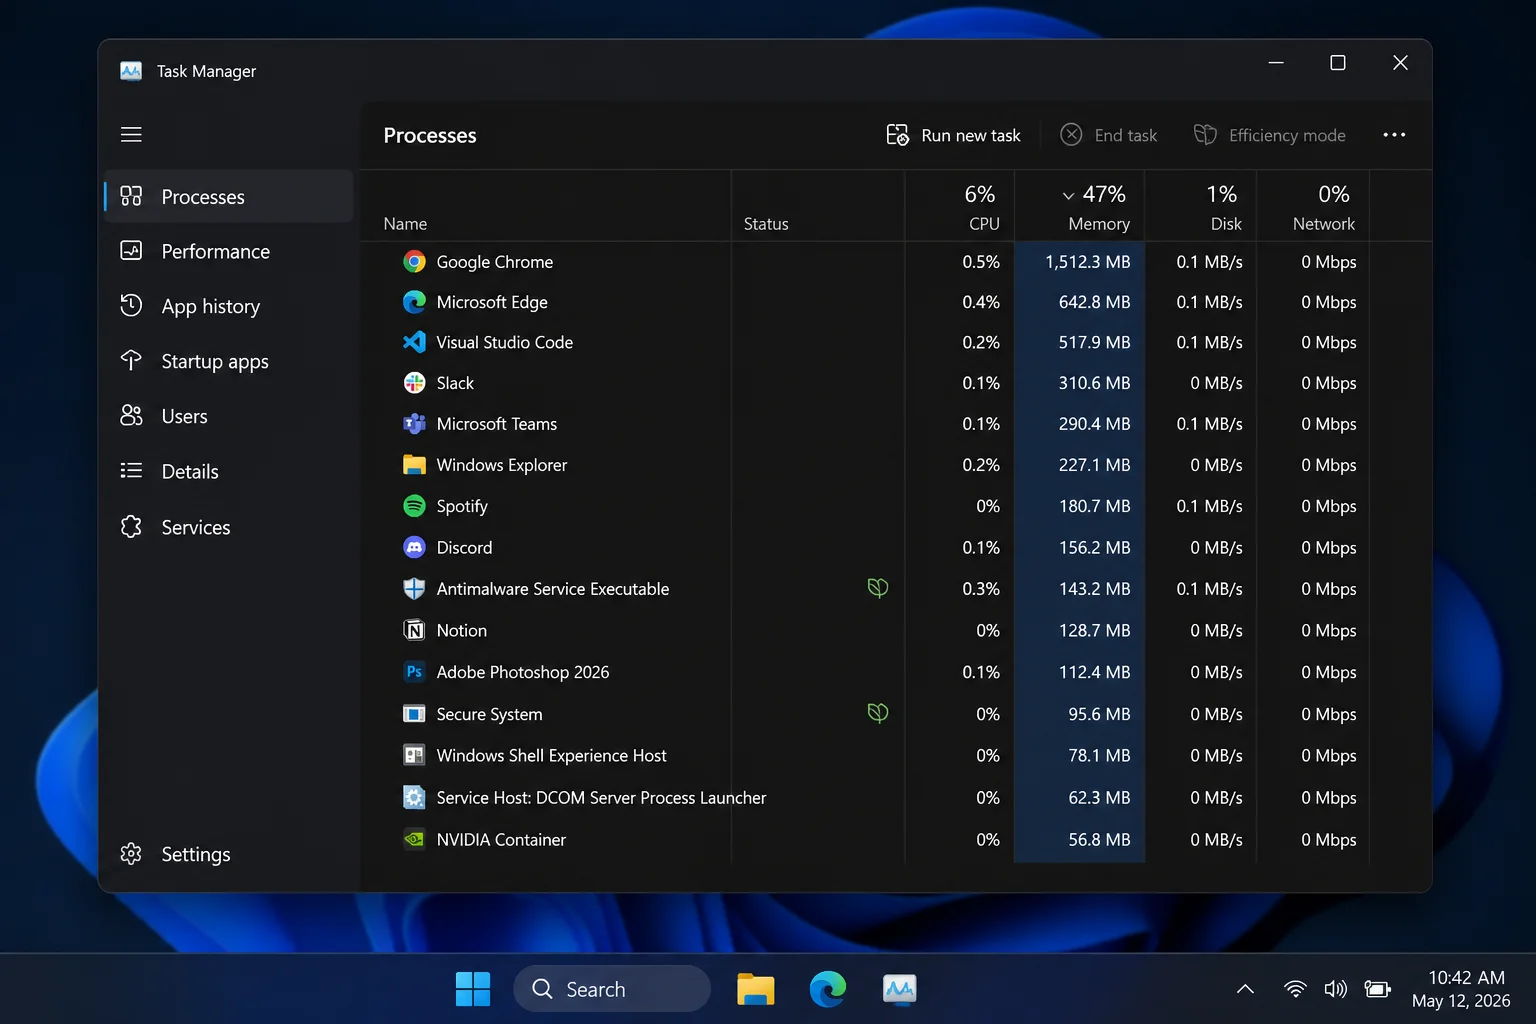This screenshot has width=1536, height=1024.
Task: Click the 642.8 MB memory value
Action: coord(1095,302)
